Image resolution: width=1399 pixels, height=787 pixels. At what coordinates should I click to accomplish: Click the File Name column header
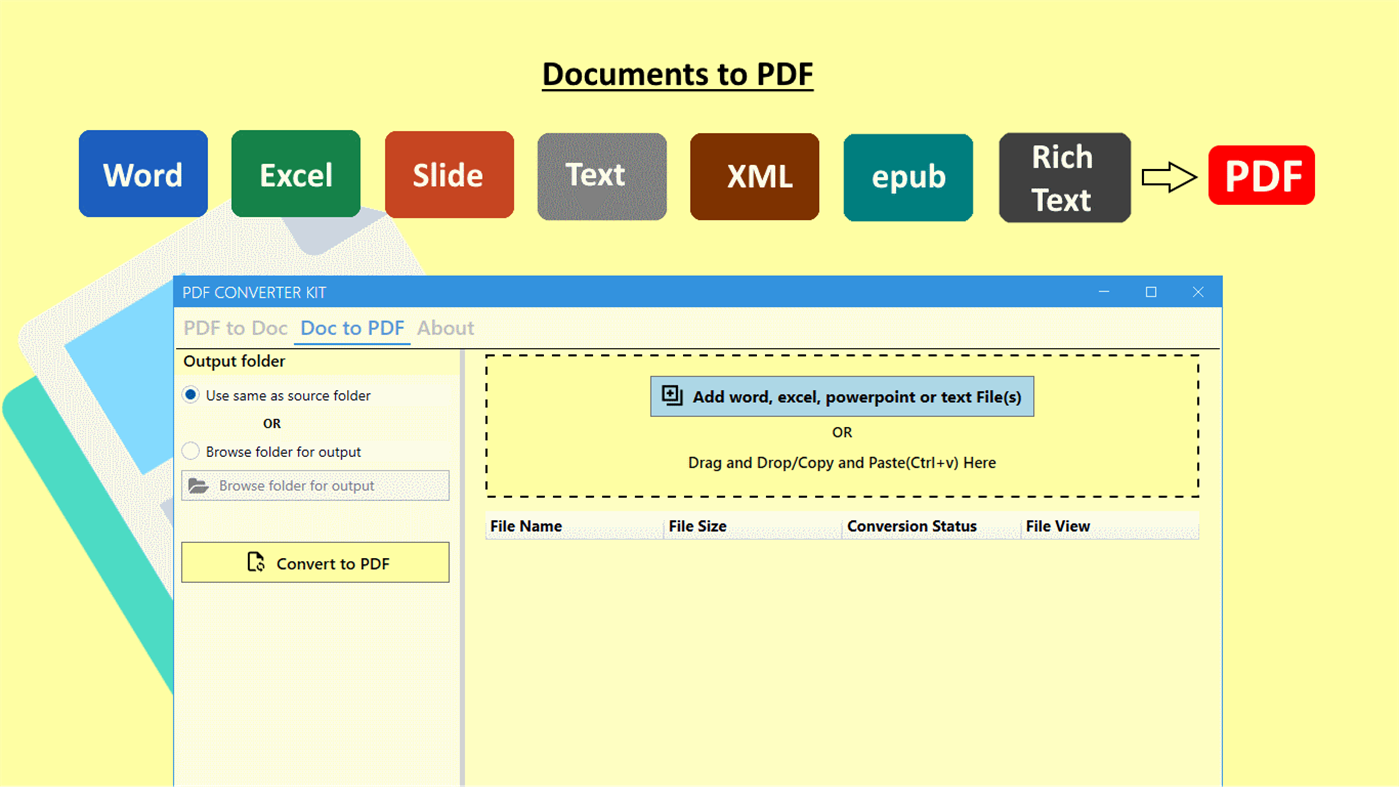[x=526, y=525]
